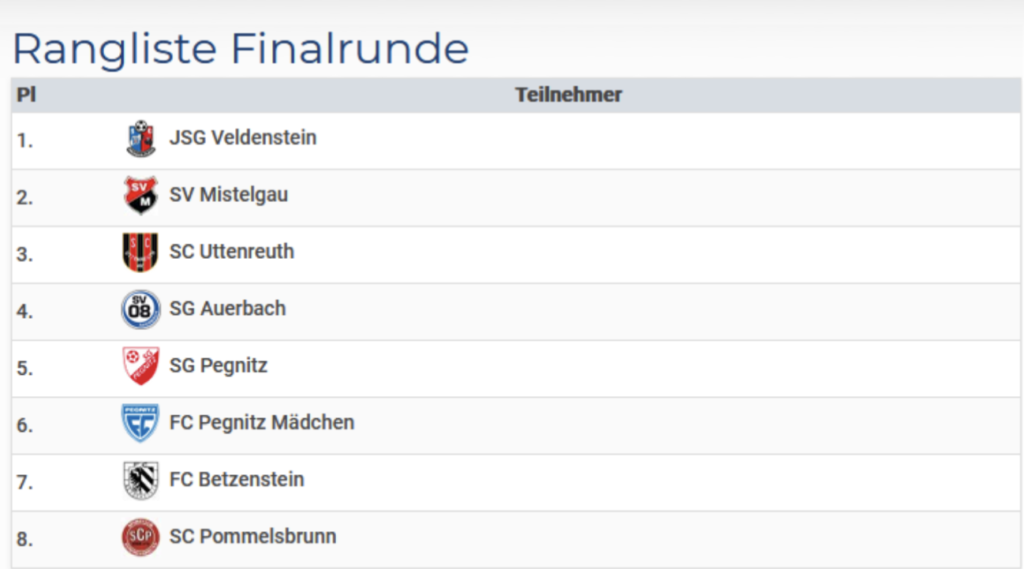This screenshot has width=1024, height=569.
Task: Click the FC Pegnitz Mädchen blue crest
Action: 141,423
